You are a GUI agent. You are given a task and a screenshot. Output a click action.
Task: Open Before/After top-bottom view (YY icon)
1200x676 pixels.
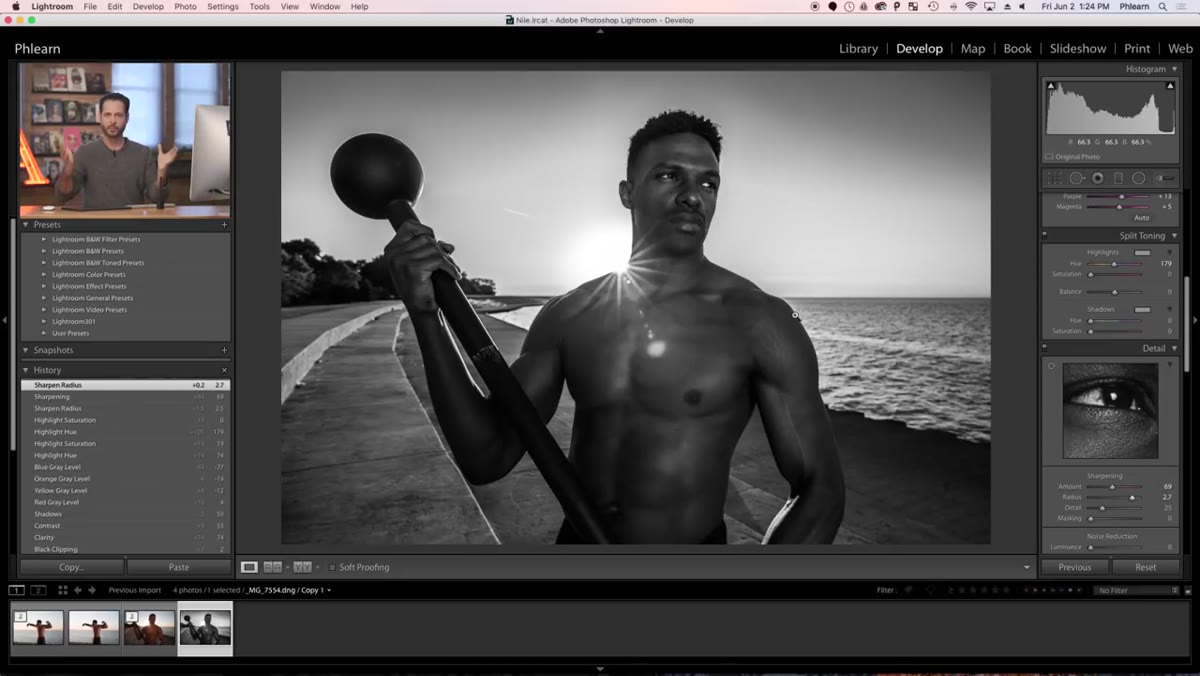302,567
